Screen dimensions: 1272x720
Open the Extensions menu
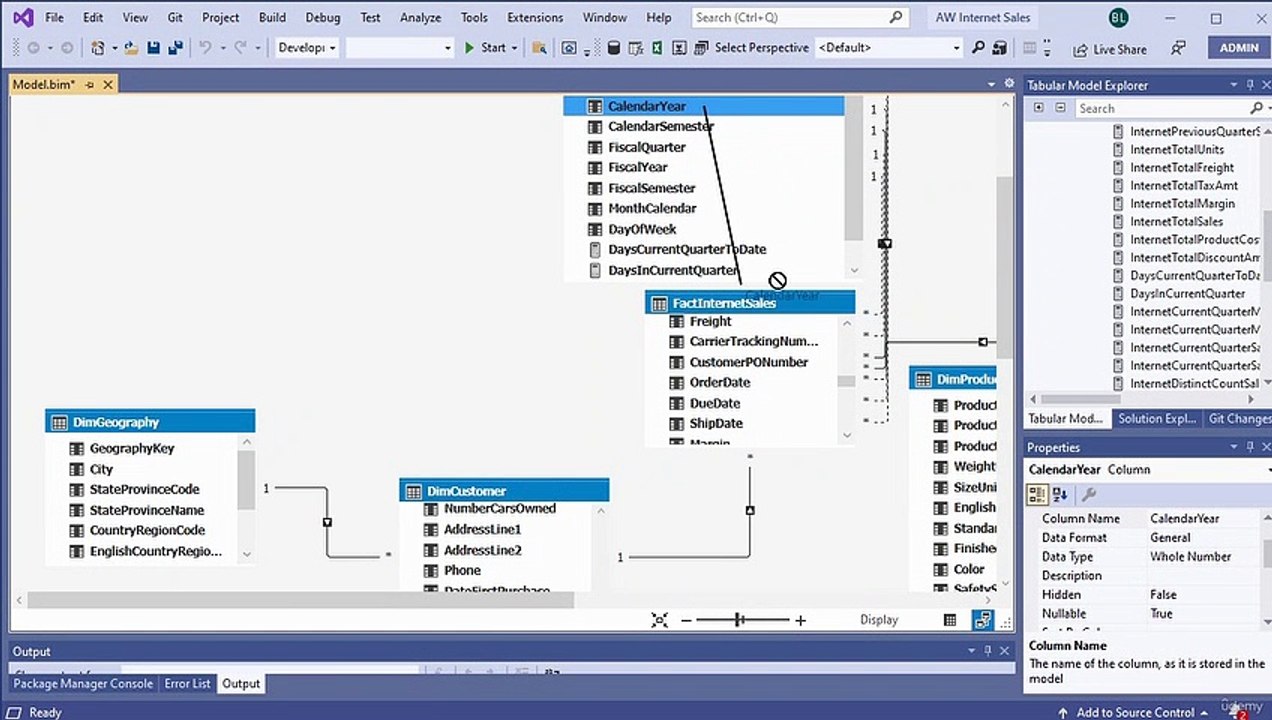pos(535,17)
